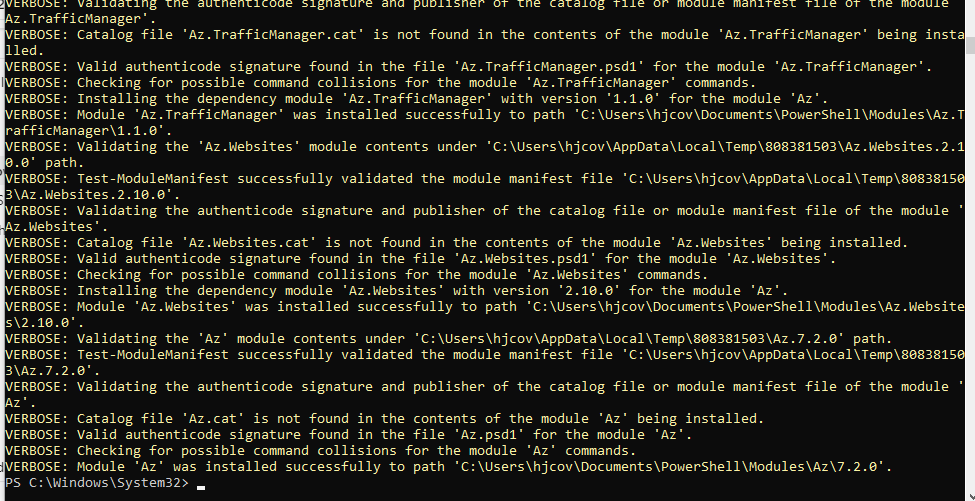Viewport: 975px width, 501px height.
Task: Click the path ending 'Modules\Az\7.2.0'
Action: point(672,467)
